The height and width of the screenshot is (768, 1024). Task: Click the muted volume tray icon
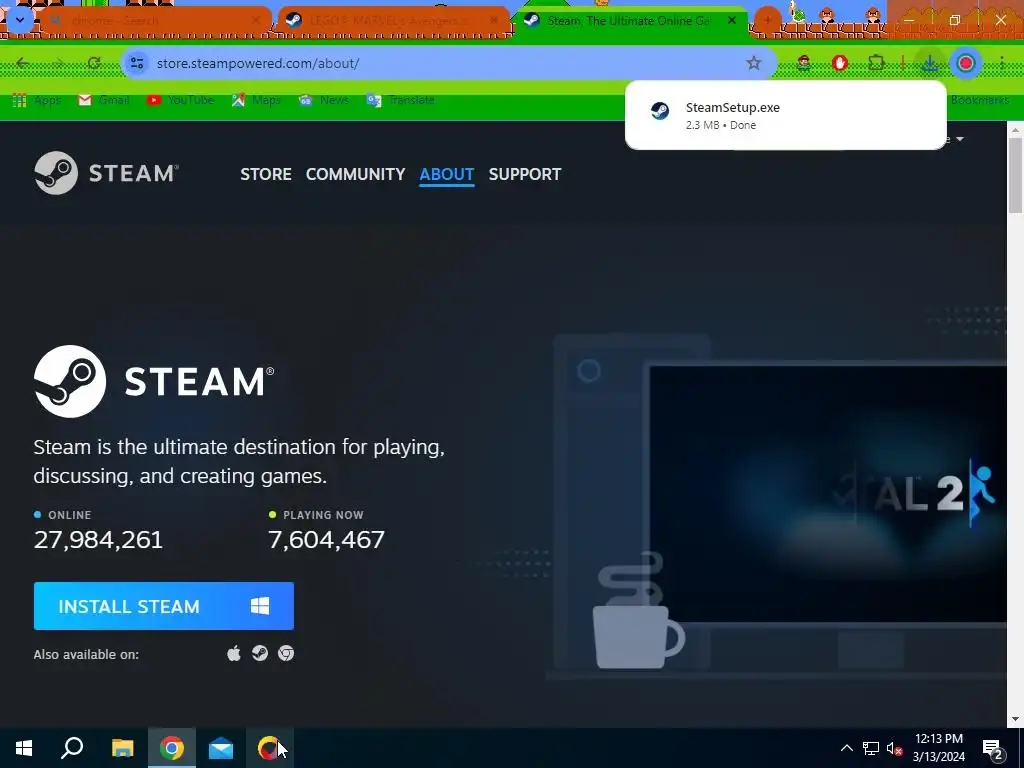[x=895, y=748]
